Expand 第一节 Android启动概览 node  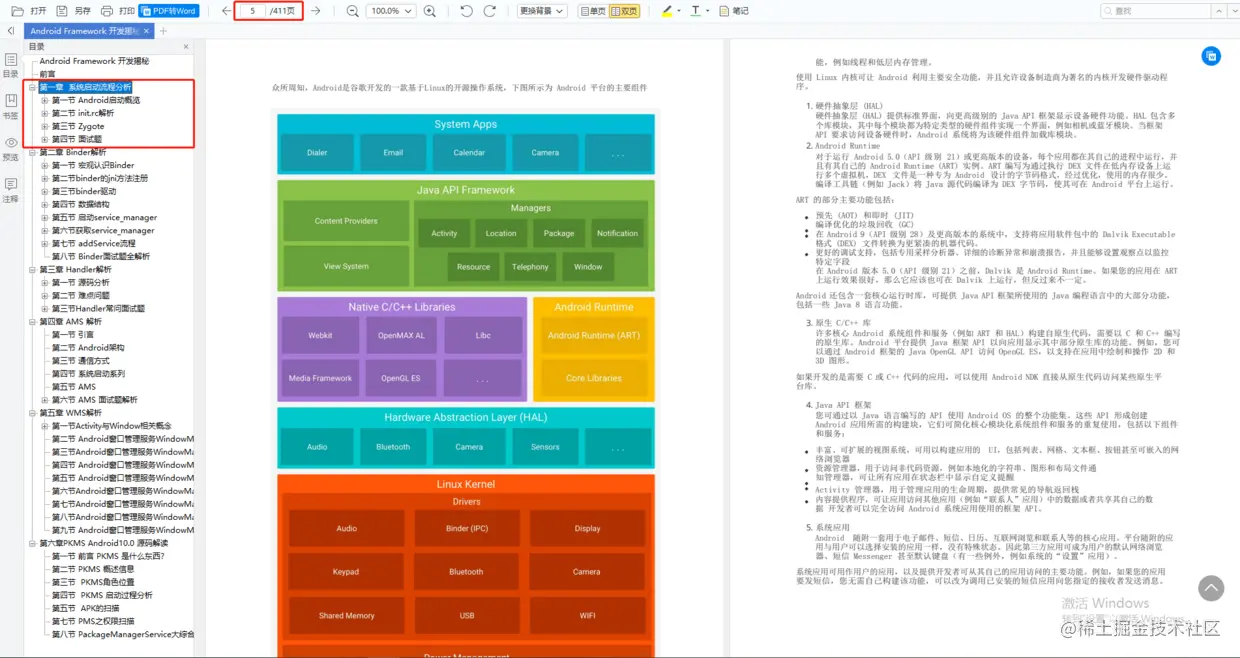(x=45, y=100)
